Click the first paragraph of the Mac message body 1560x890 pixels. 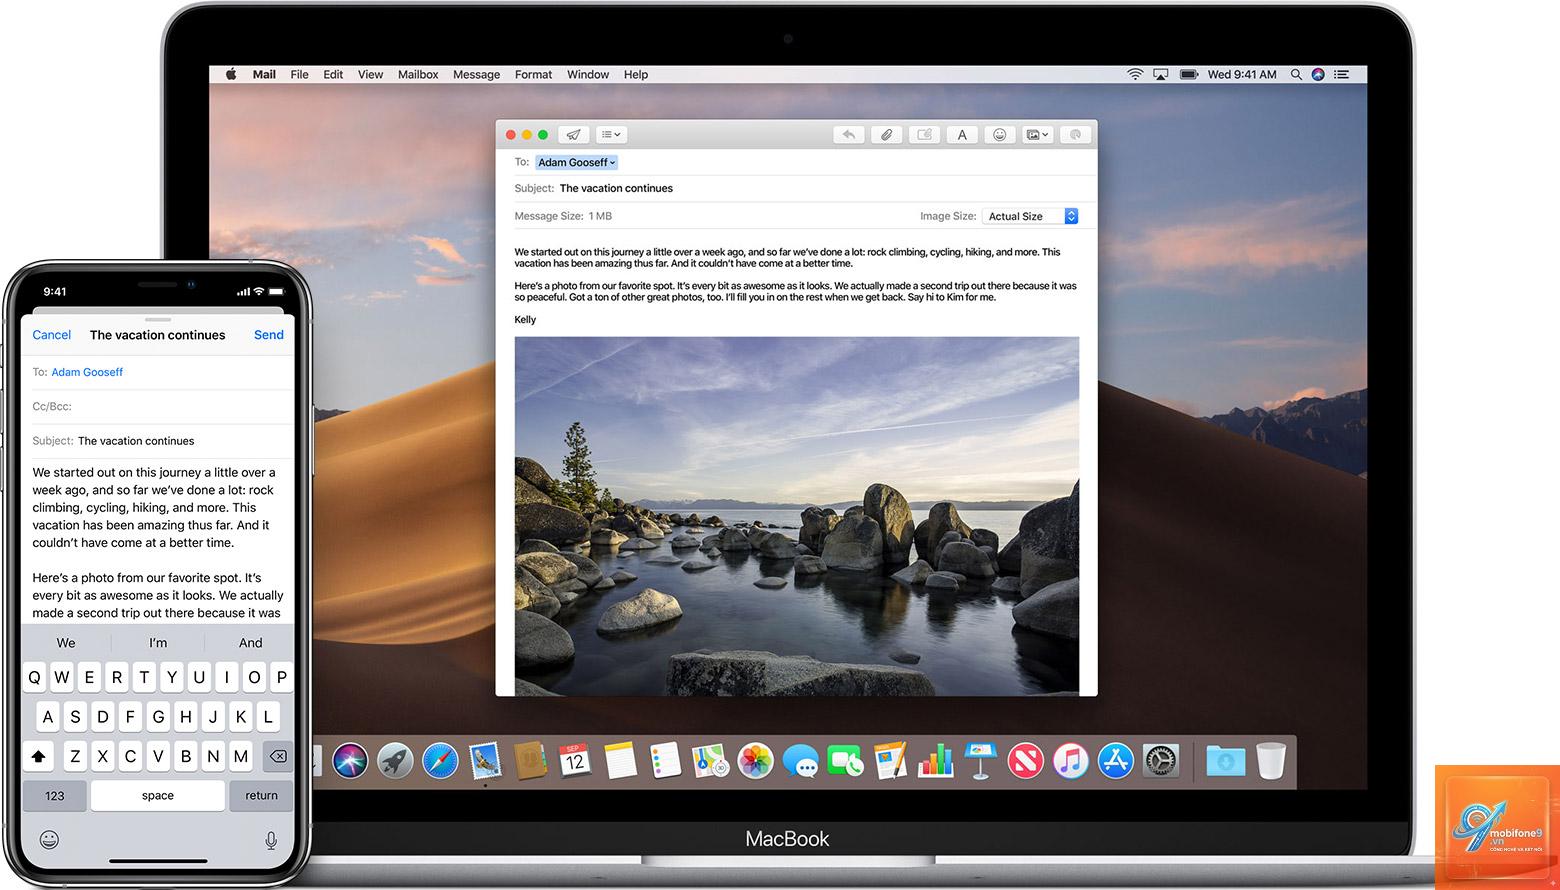point(787,258)
